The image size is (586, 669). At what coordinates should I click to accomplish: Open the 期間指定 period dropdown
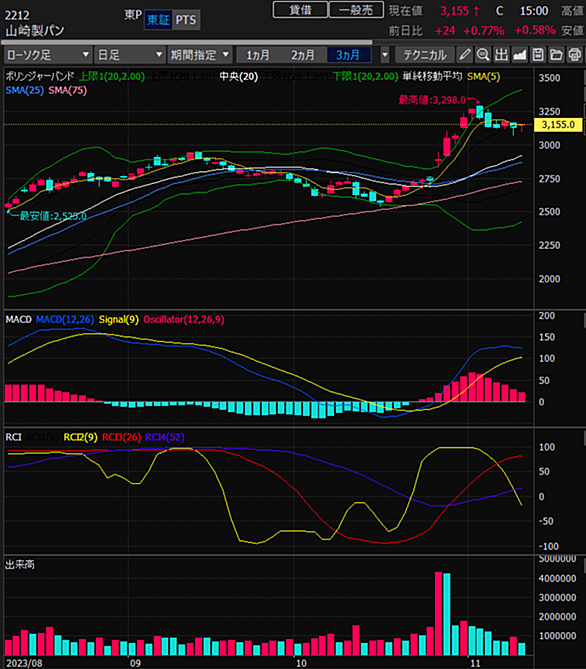pos(200,55)
